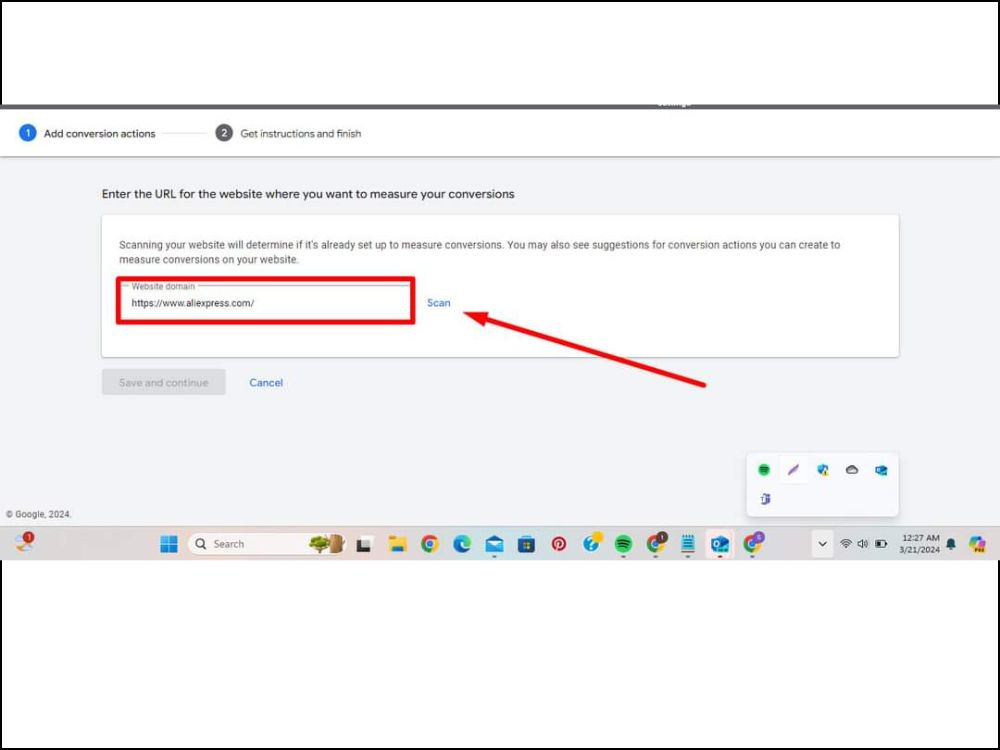
Task: Open Task View from the taskbar
Action: 364,545
